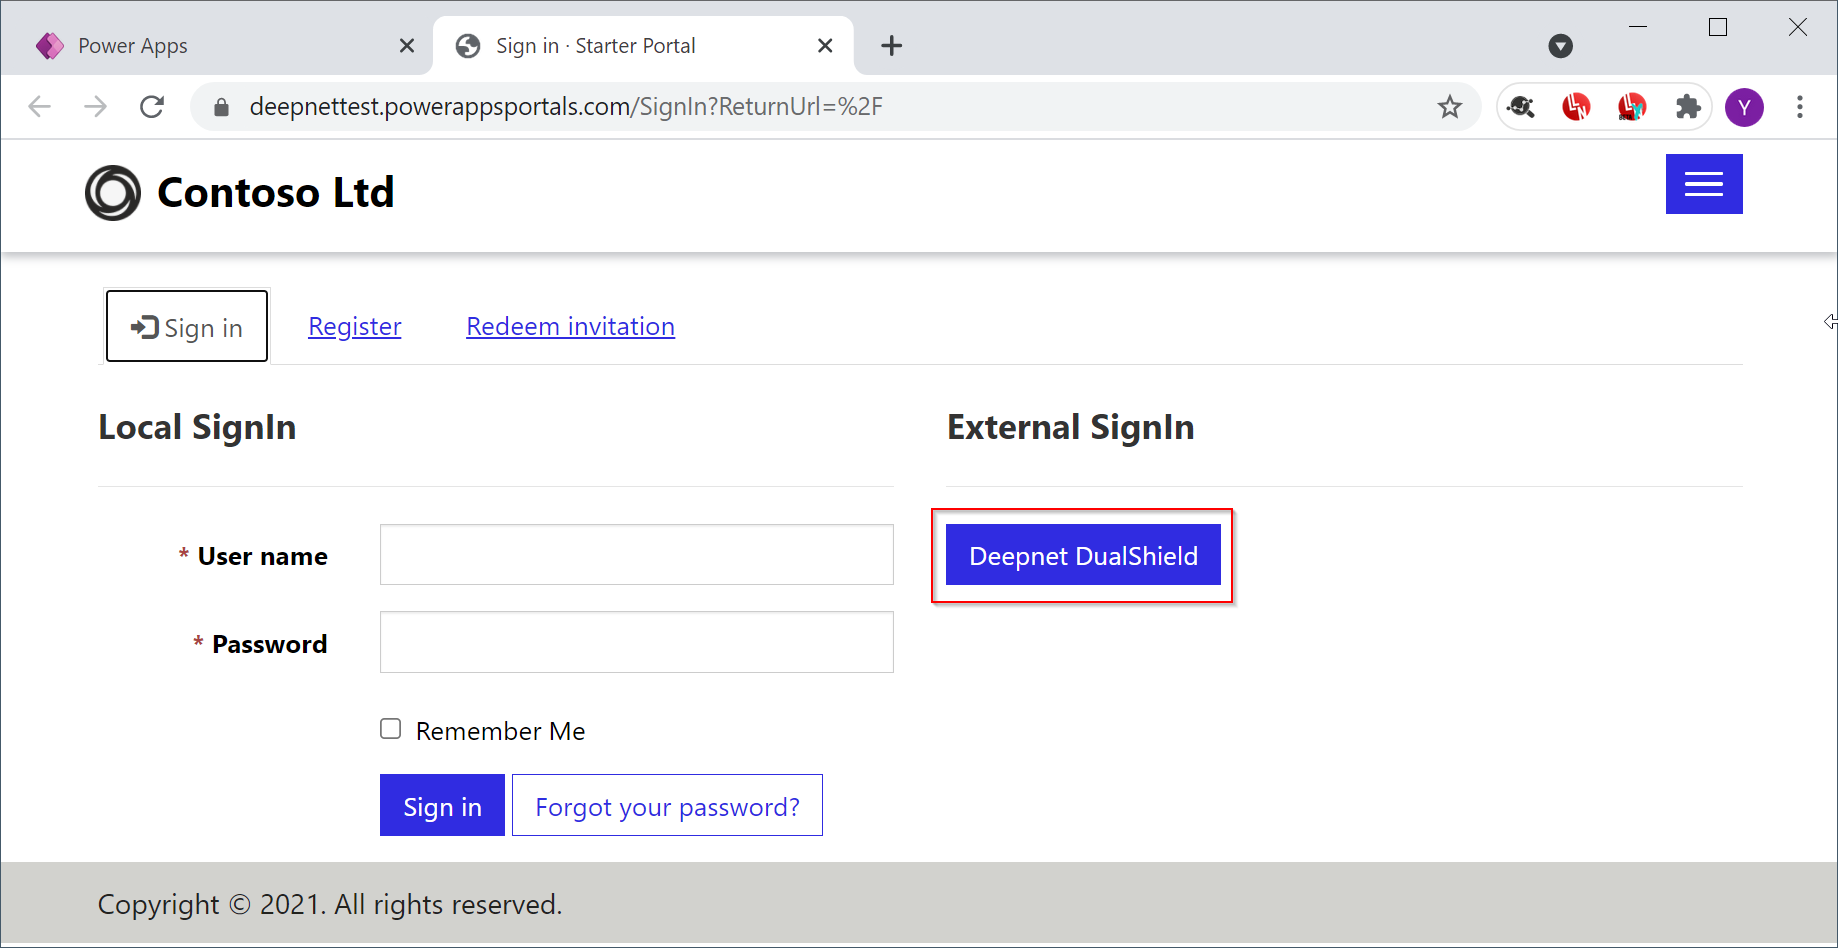Open the Chrome extensions puzzle icon
This screenshot has width=1838, height=948.
coord(1688,107)
